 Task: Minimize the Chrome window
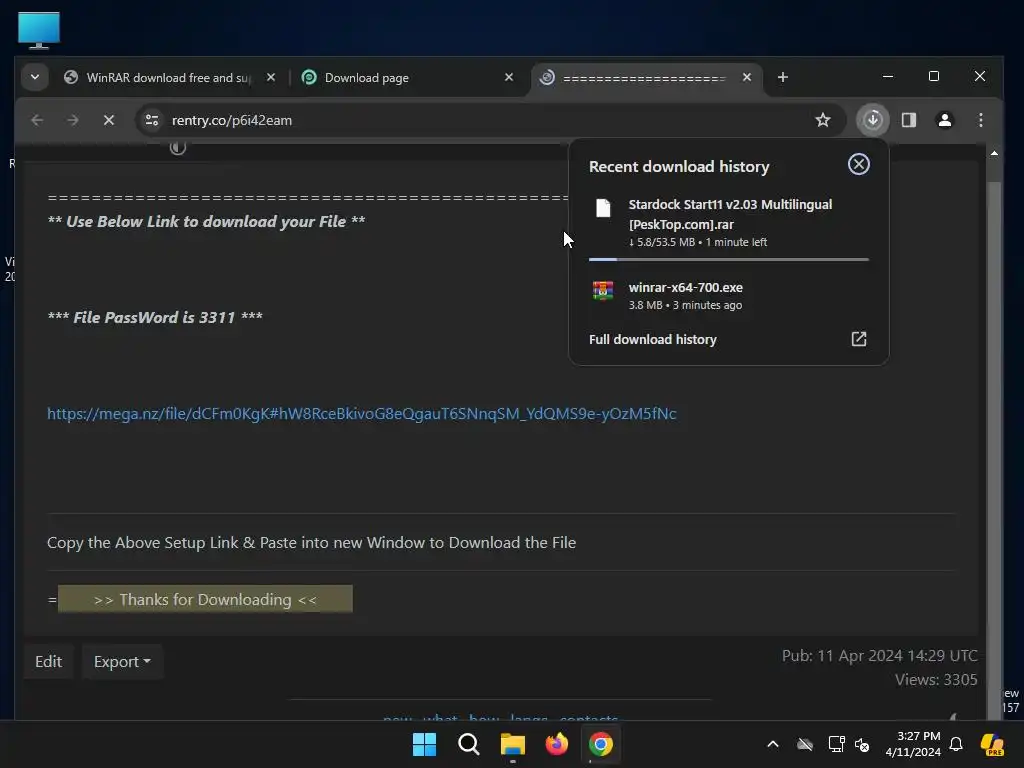888,76
